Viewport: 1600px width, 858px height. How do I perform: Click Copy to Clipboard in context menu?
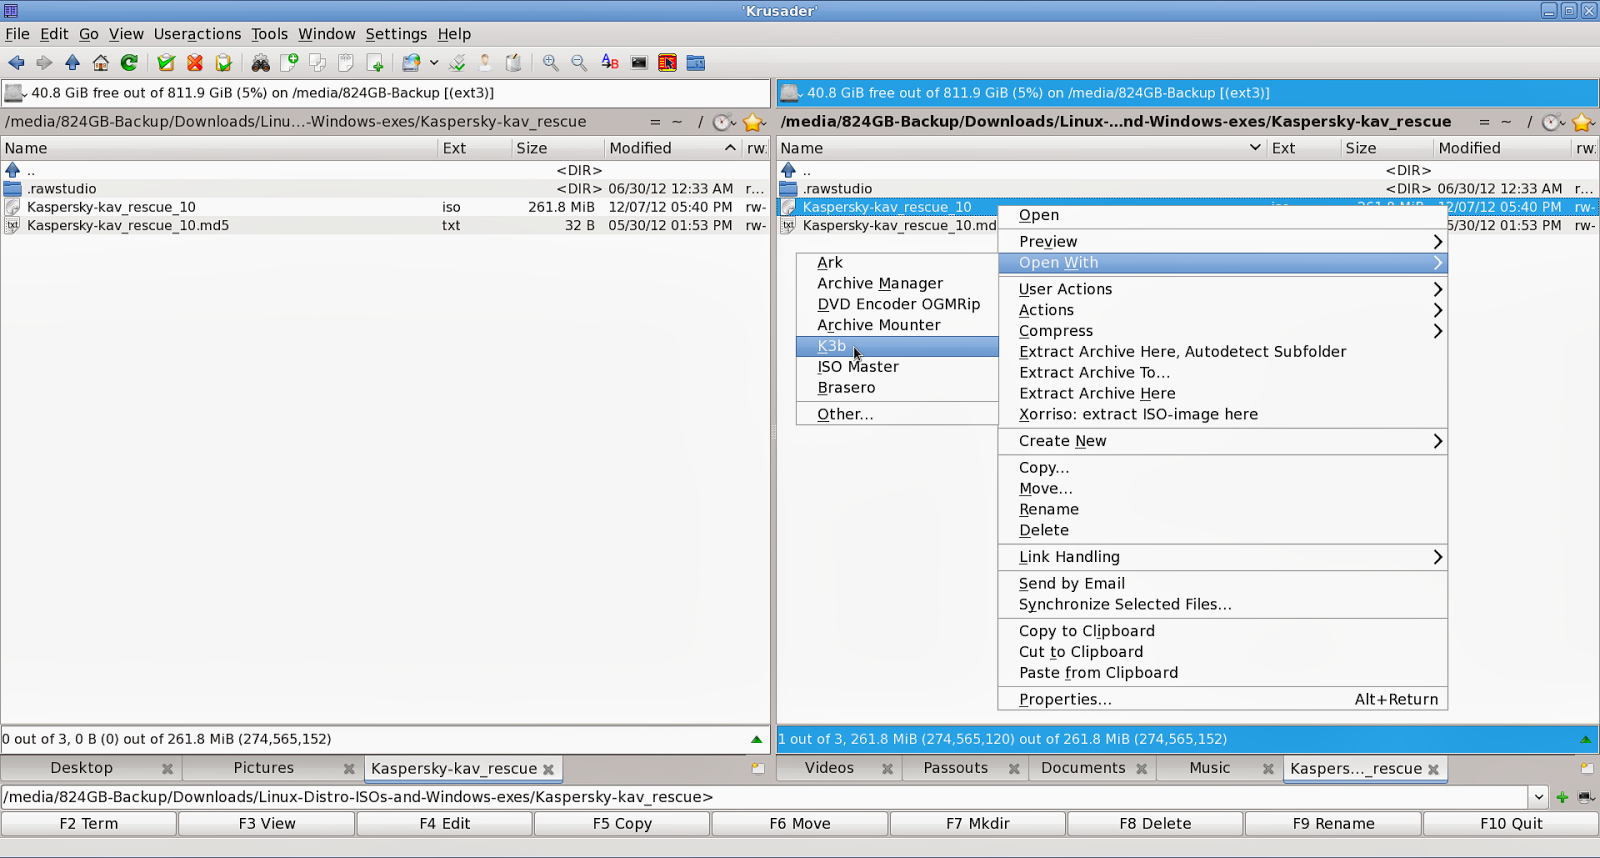pos(1222,631)
